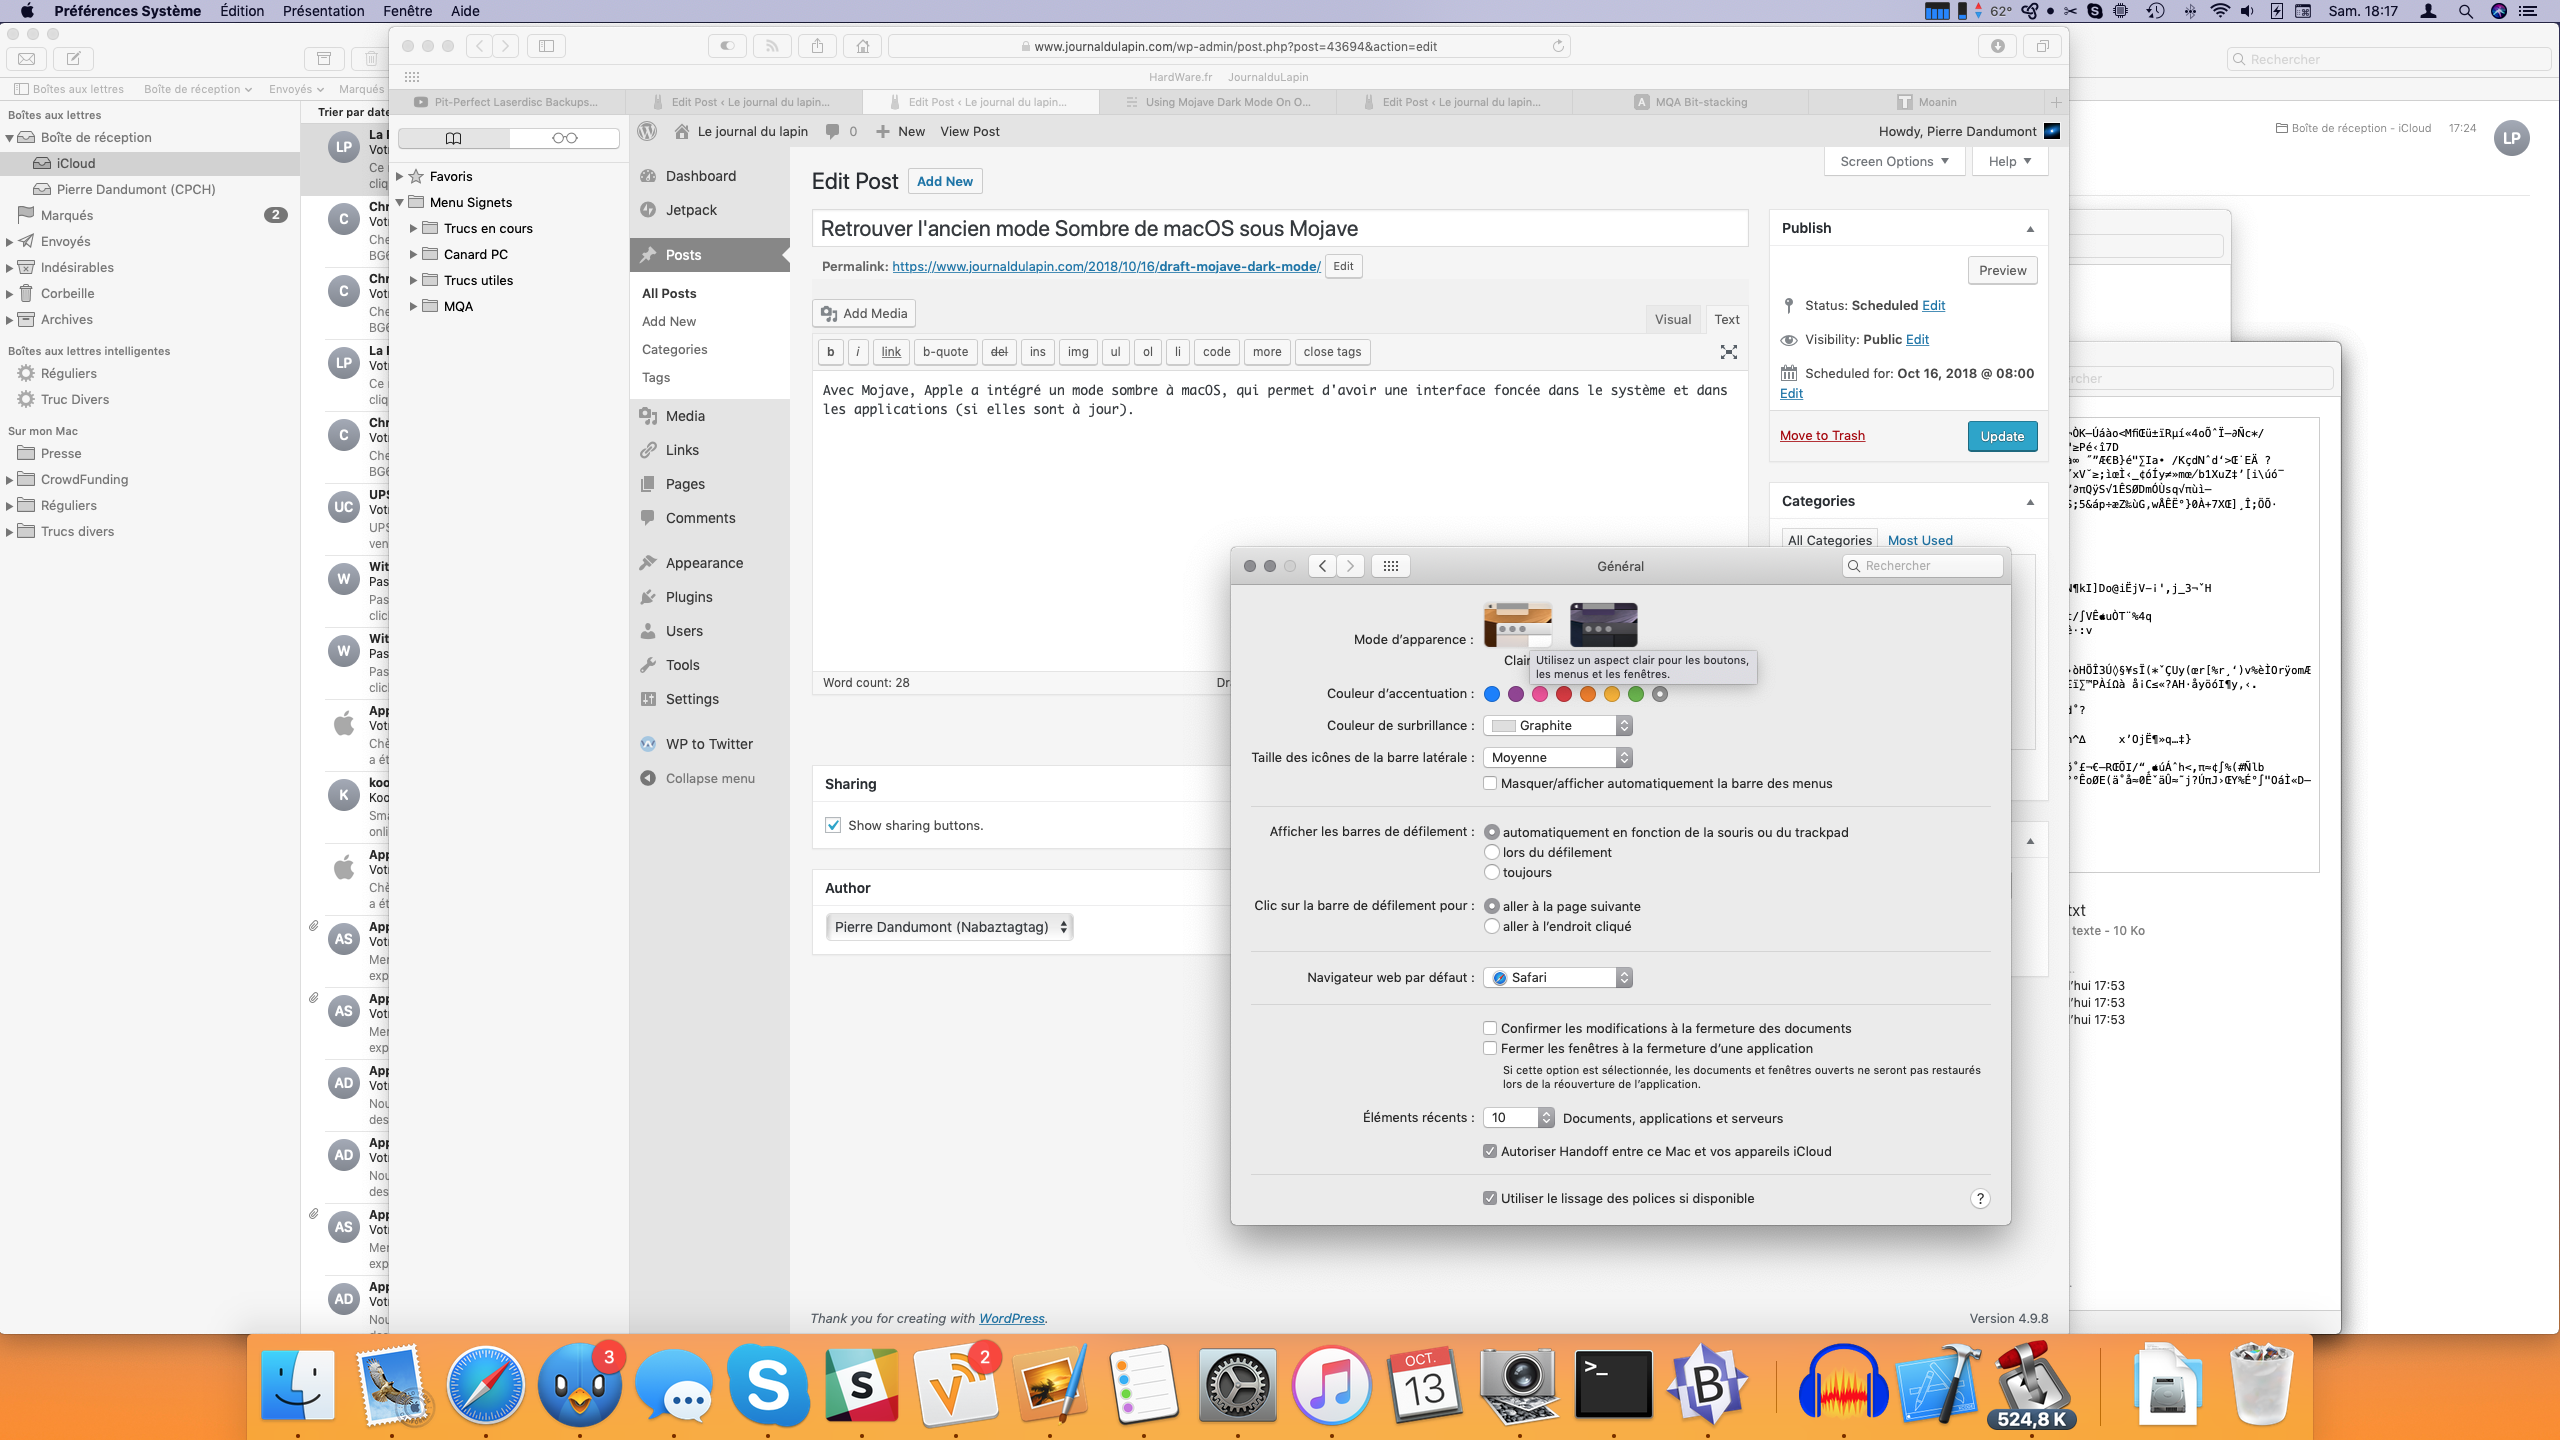Uncheck Show sharing buttons
Image resolution: width=2560 pixels, height=1440 pixels.
coord(833,825)
